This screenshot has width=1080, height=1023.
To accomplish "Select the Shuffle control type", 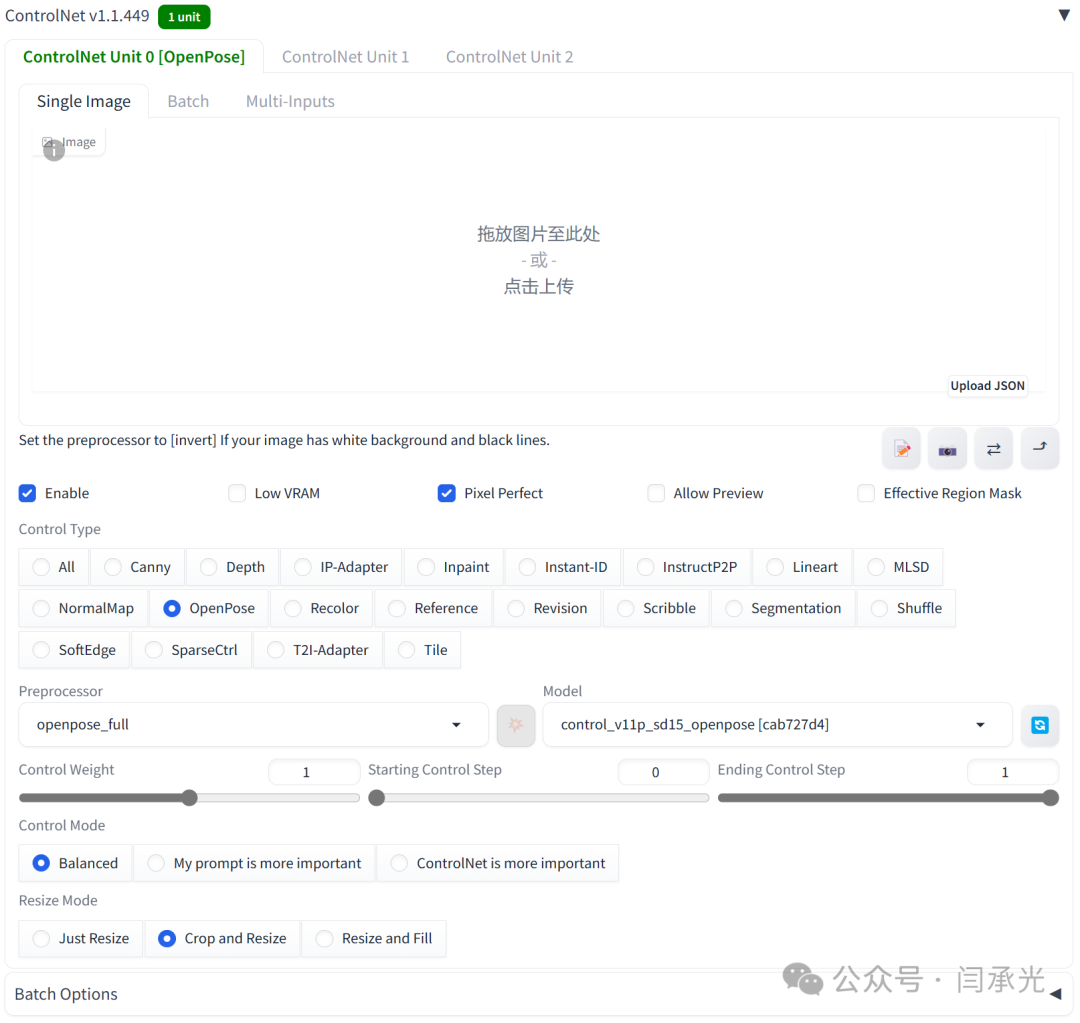I will [906, 608].
